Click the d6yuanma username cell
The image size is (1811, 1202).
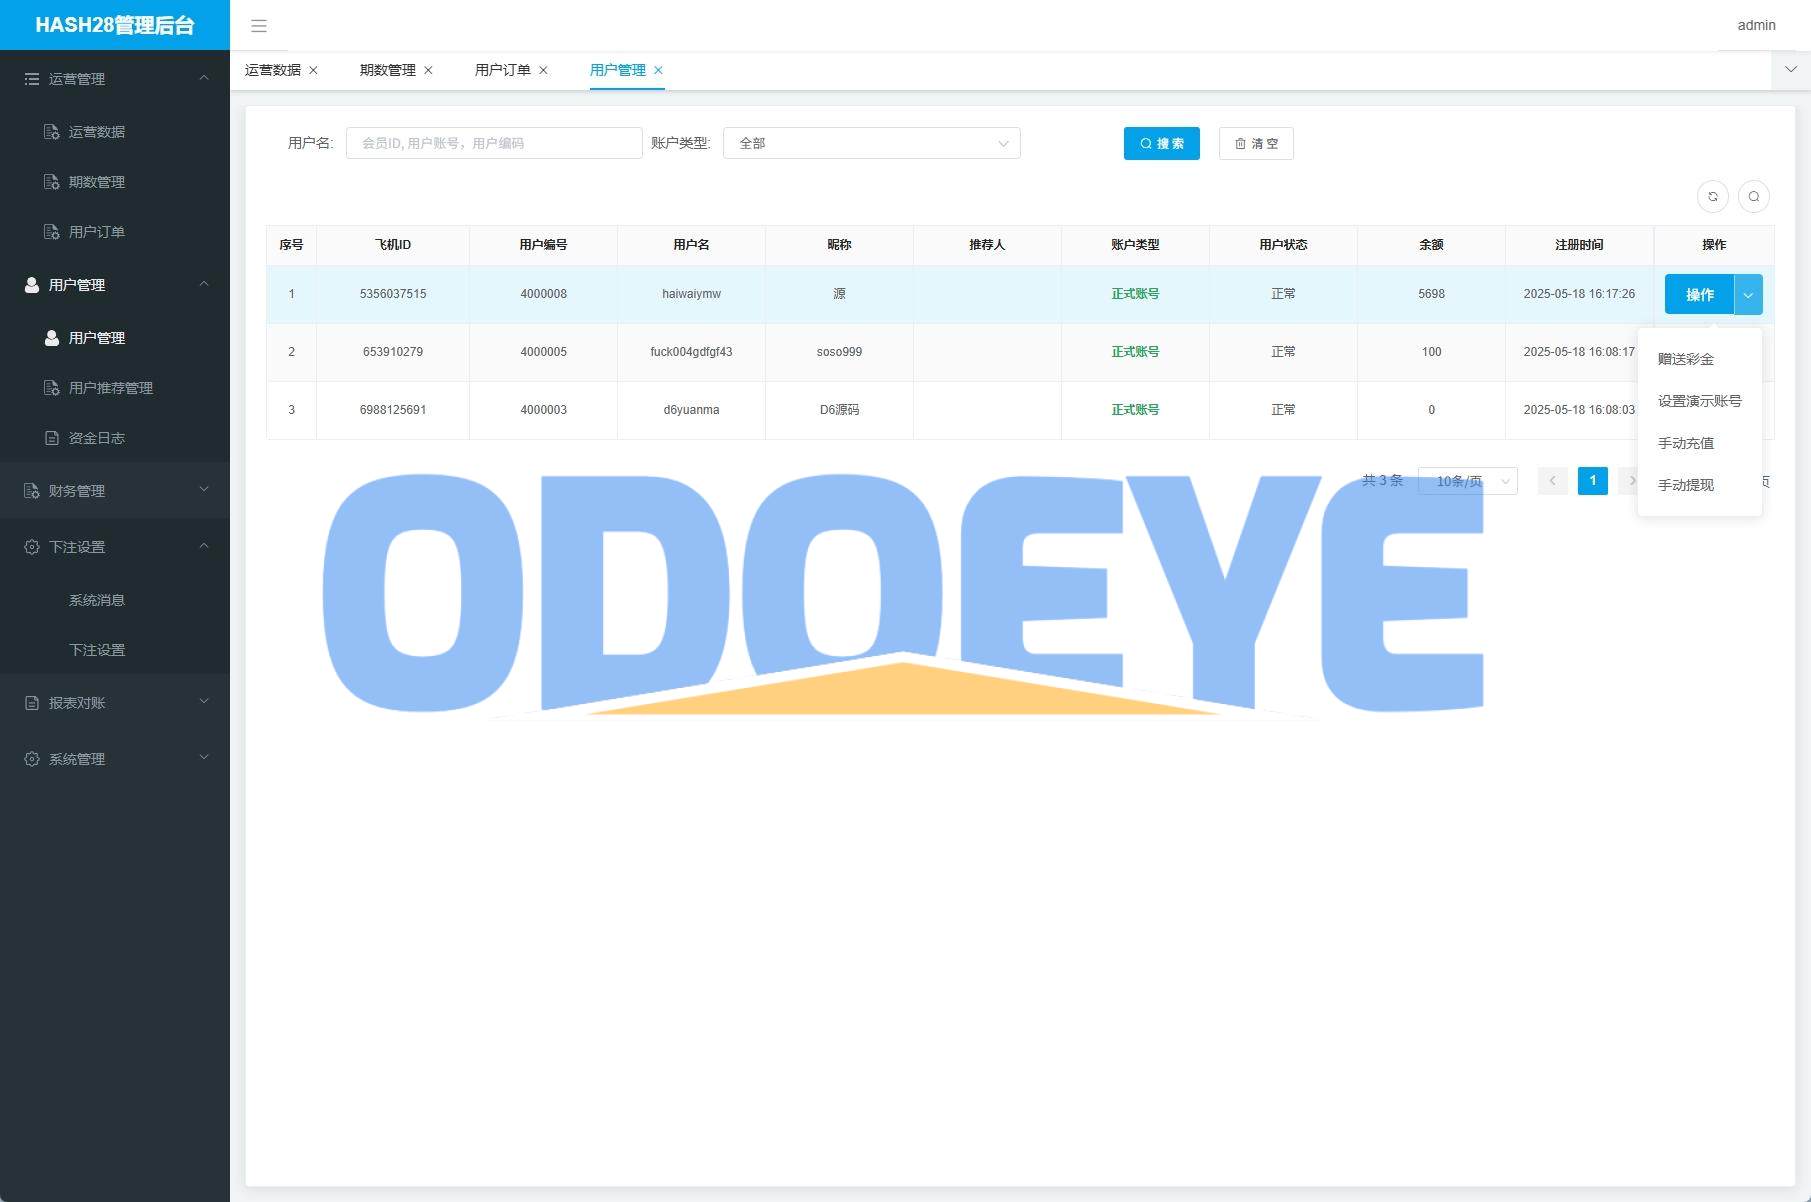tap(691, 410)
